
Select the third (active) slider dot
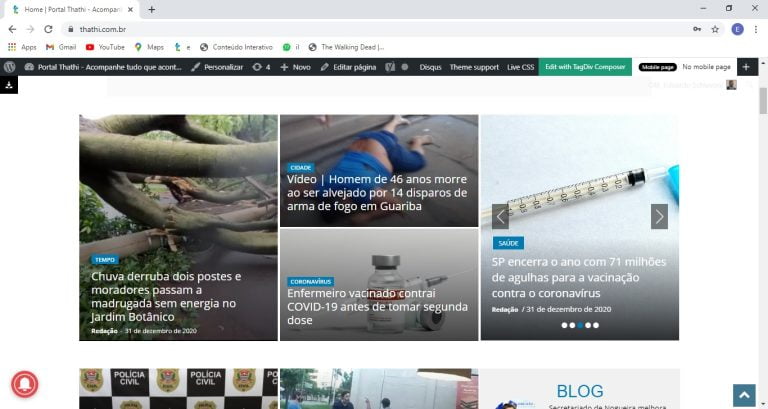(x=580, y=325)
